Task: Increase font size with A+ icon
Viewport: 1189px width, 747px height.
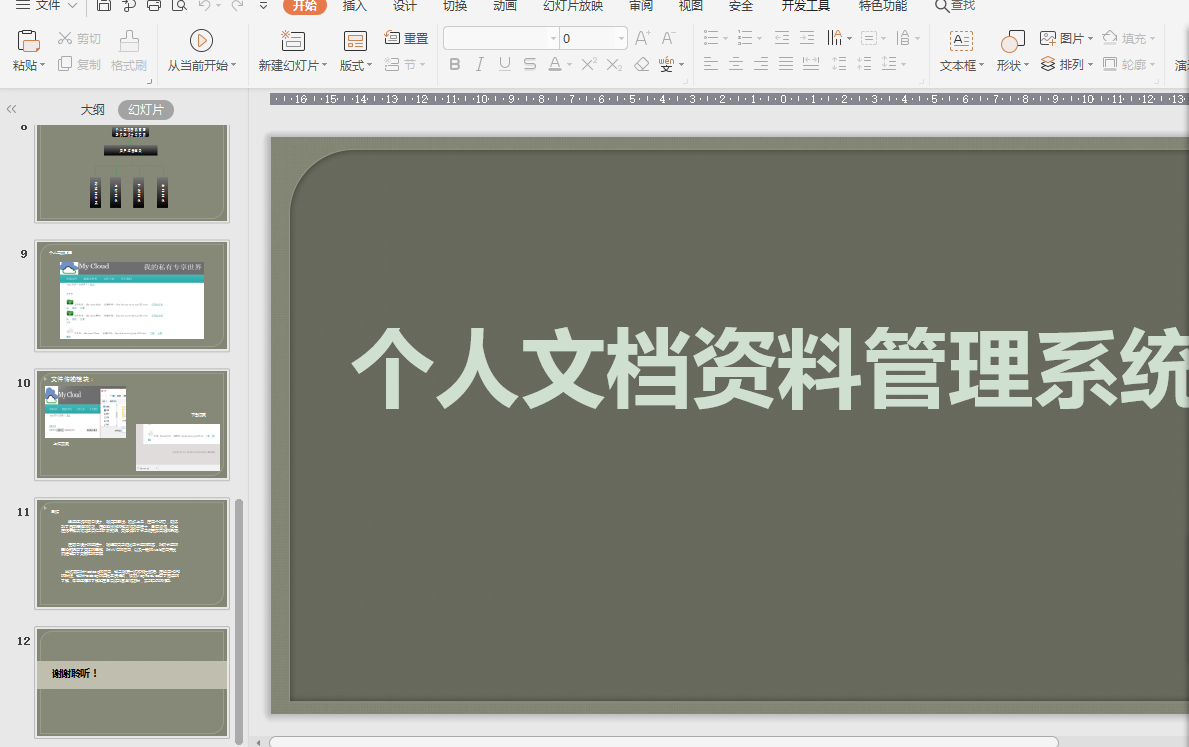Action: (x=642, y=38)
